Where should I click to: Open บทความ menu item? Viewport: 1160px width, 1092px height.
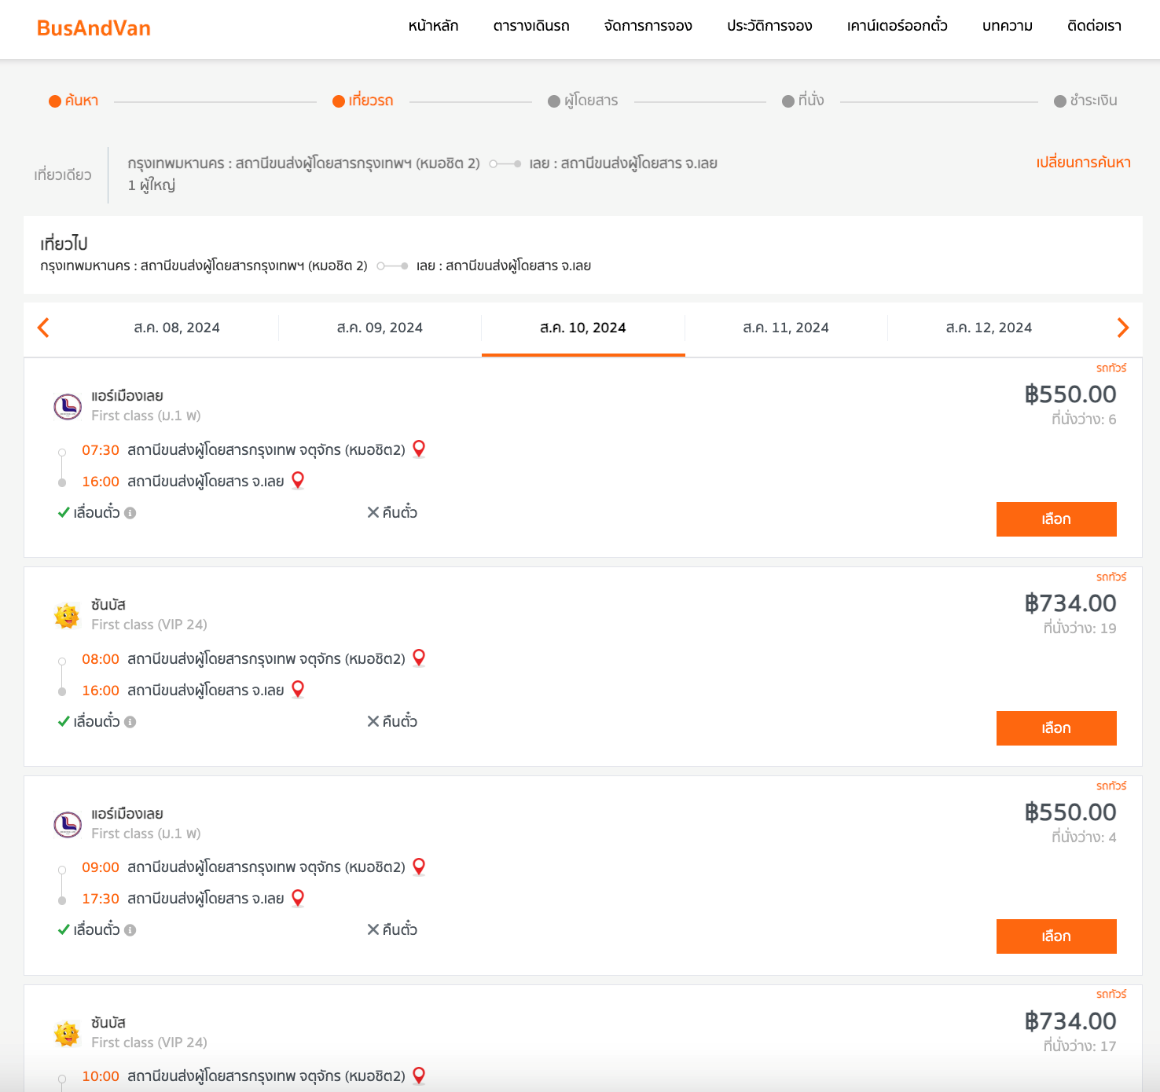pyautogui.click(x=1008, y=26)
